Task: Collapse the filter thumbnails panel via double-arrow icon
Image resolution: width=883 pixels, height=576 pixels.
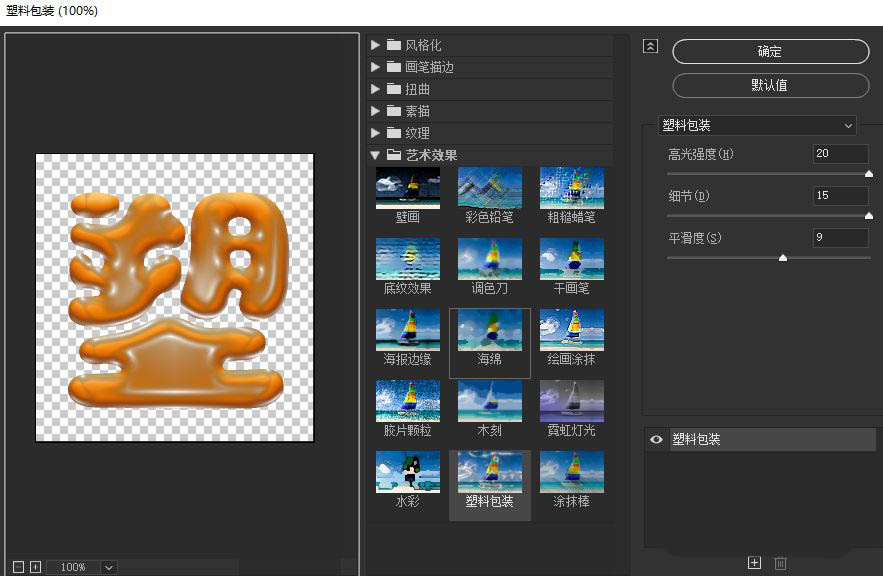Action: tap(650, 46)
